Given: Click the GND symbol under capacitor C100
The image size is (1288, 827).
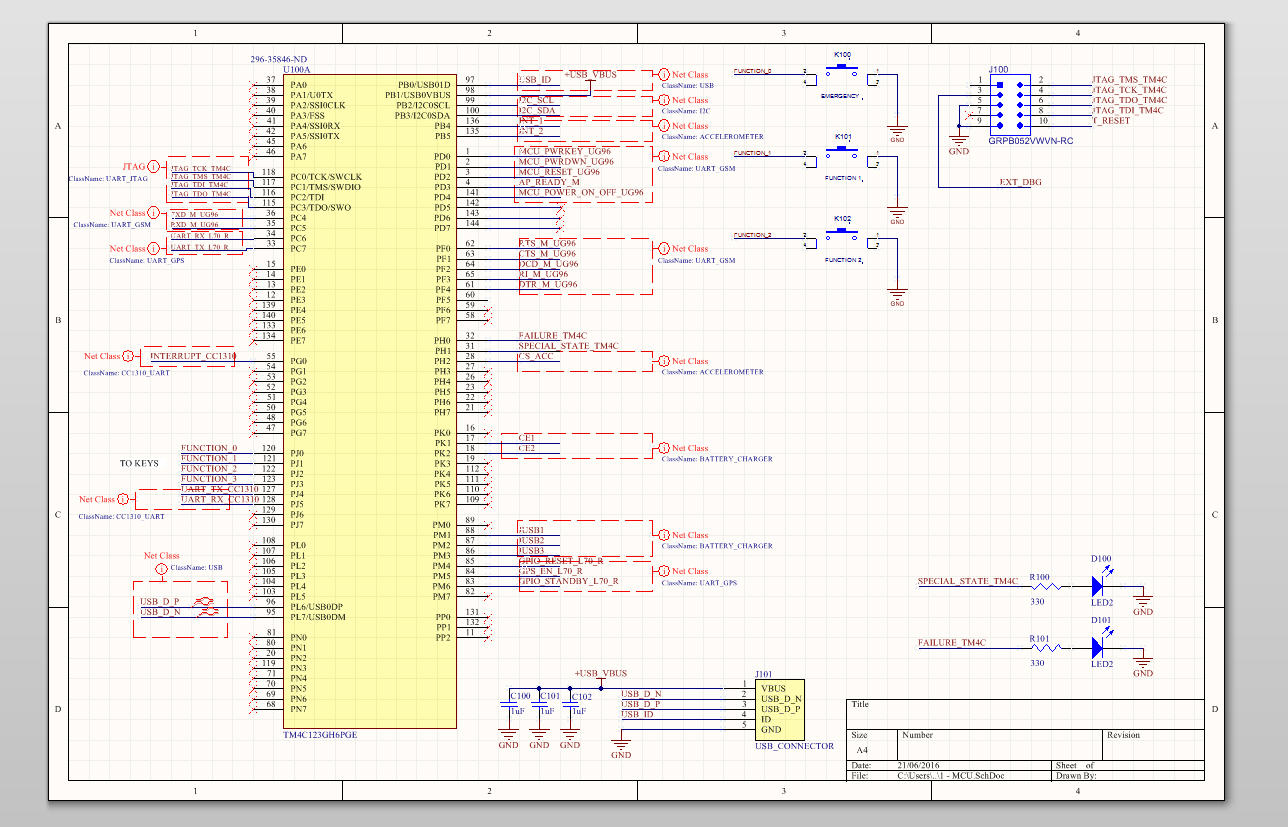Looking at the screenshot, I should pyautogui.click(x=508, y=737).
